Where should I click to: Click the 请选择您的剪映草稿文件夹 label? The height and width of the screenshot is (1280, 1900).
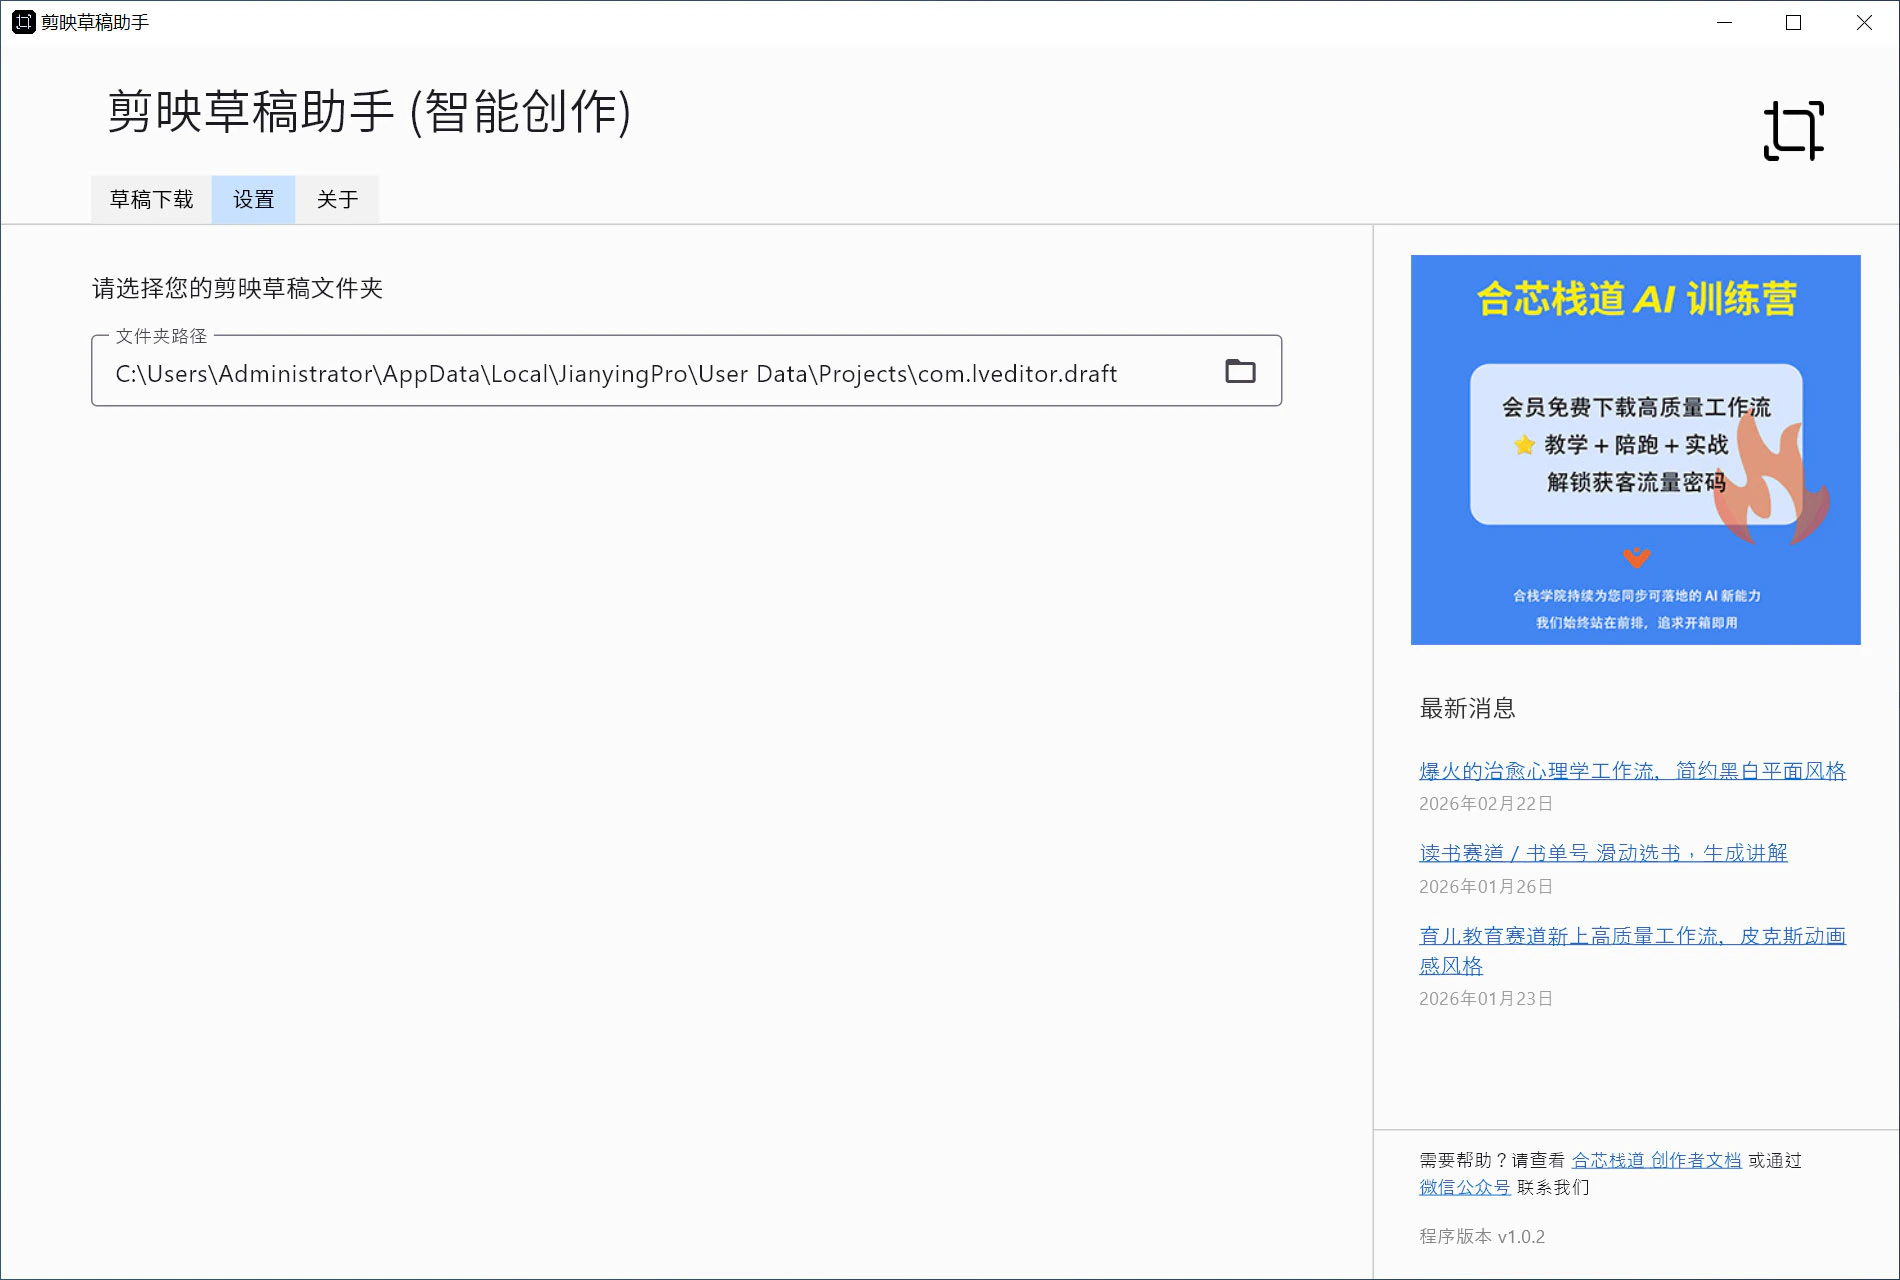[x=238, y=288]
